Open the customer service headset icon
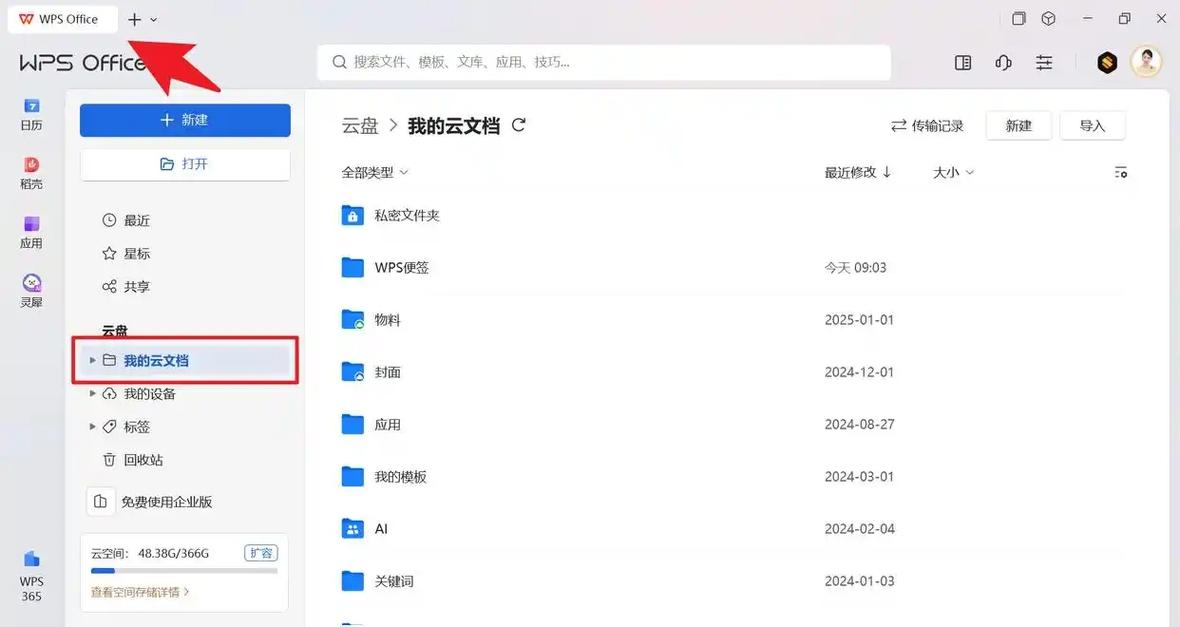Viewport: 1180px width, 627px height. 1003,62
